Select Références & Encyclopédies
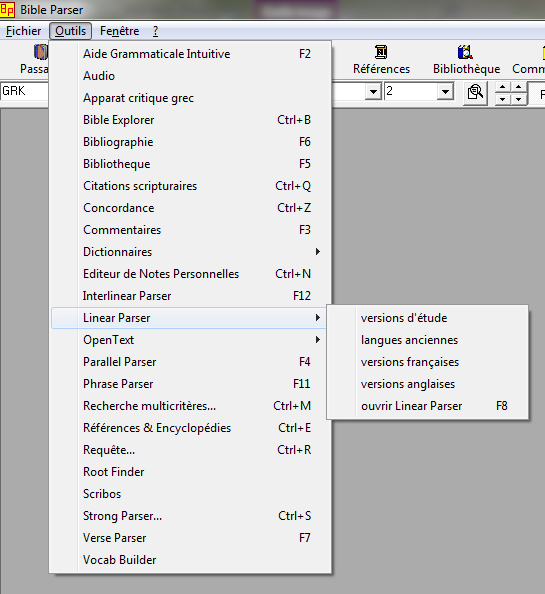Viewport: 545px width, 594px height. (x=191, y=428)
